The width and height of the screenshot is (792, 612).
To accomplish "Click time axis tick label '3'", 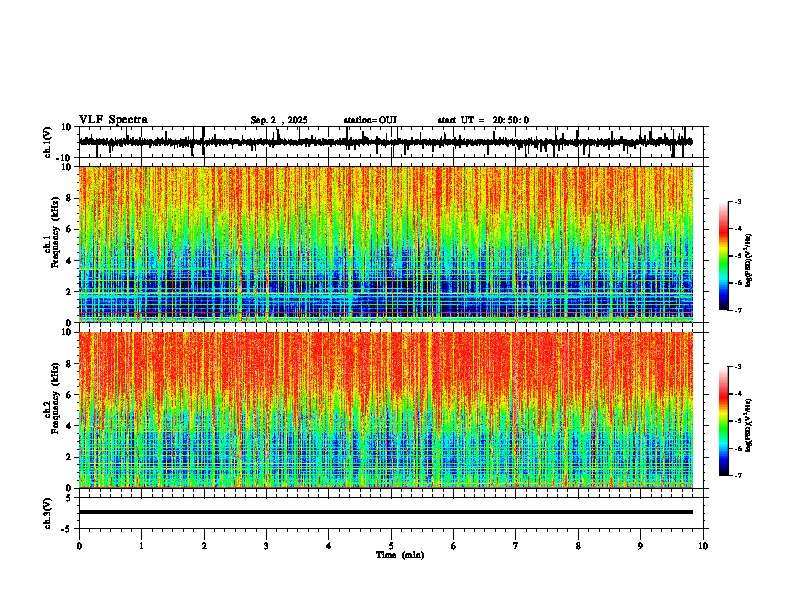I will pyautogui.click(x=266, y=546).
